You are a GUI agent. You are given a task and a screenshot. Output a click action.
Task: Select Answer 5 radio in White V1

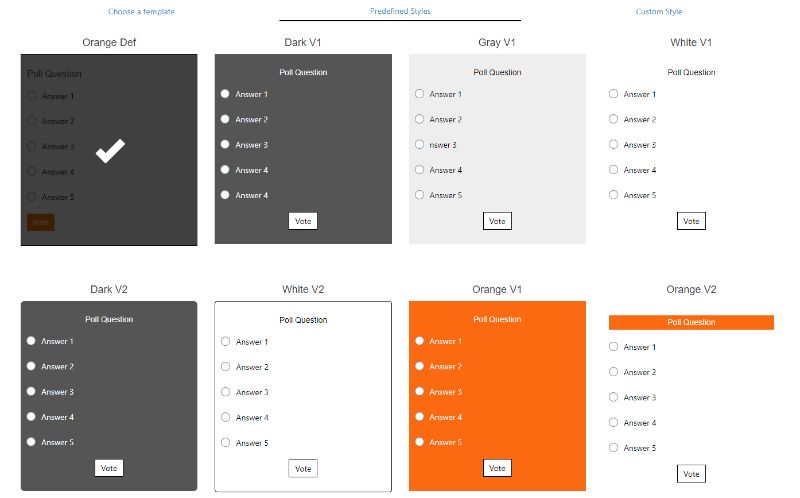click(613, 195)
